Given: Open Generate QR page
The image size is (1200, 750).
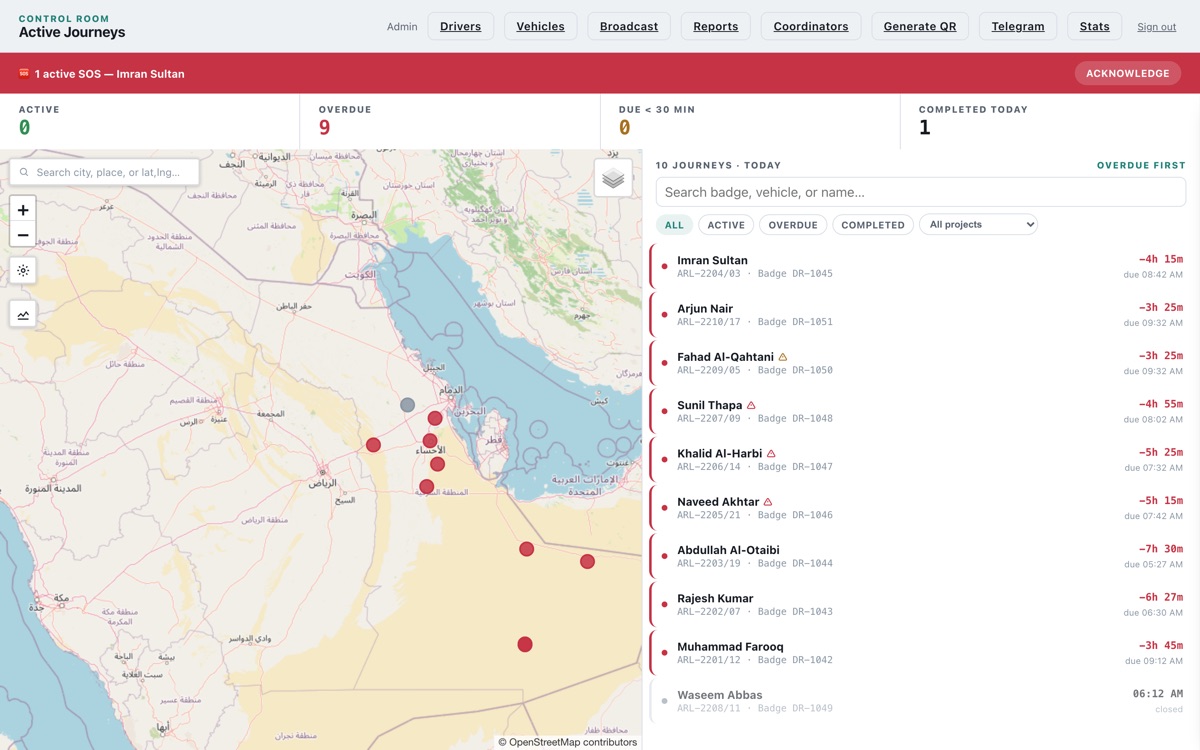Looking at the screenshot, I should (920, 26).
